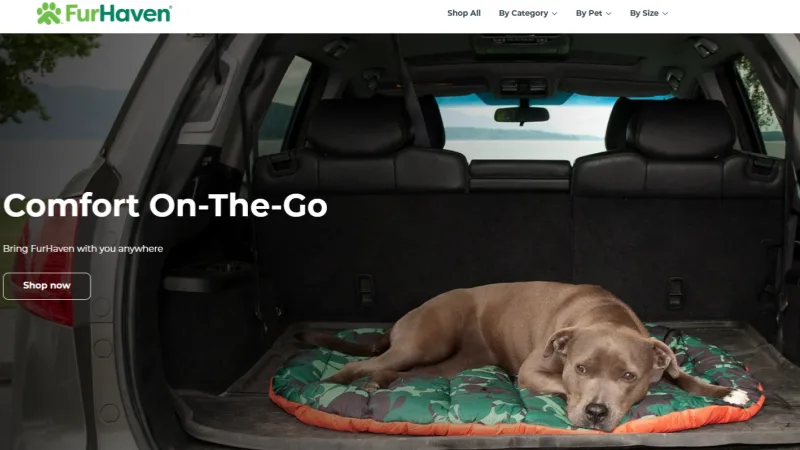Open the By Category menu label
This screenshot has width=800, height=450.
523,13
